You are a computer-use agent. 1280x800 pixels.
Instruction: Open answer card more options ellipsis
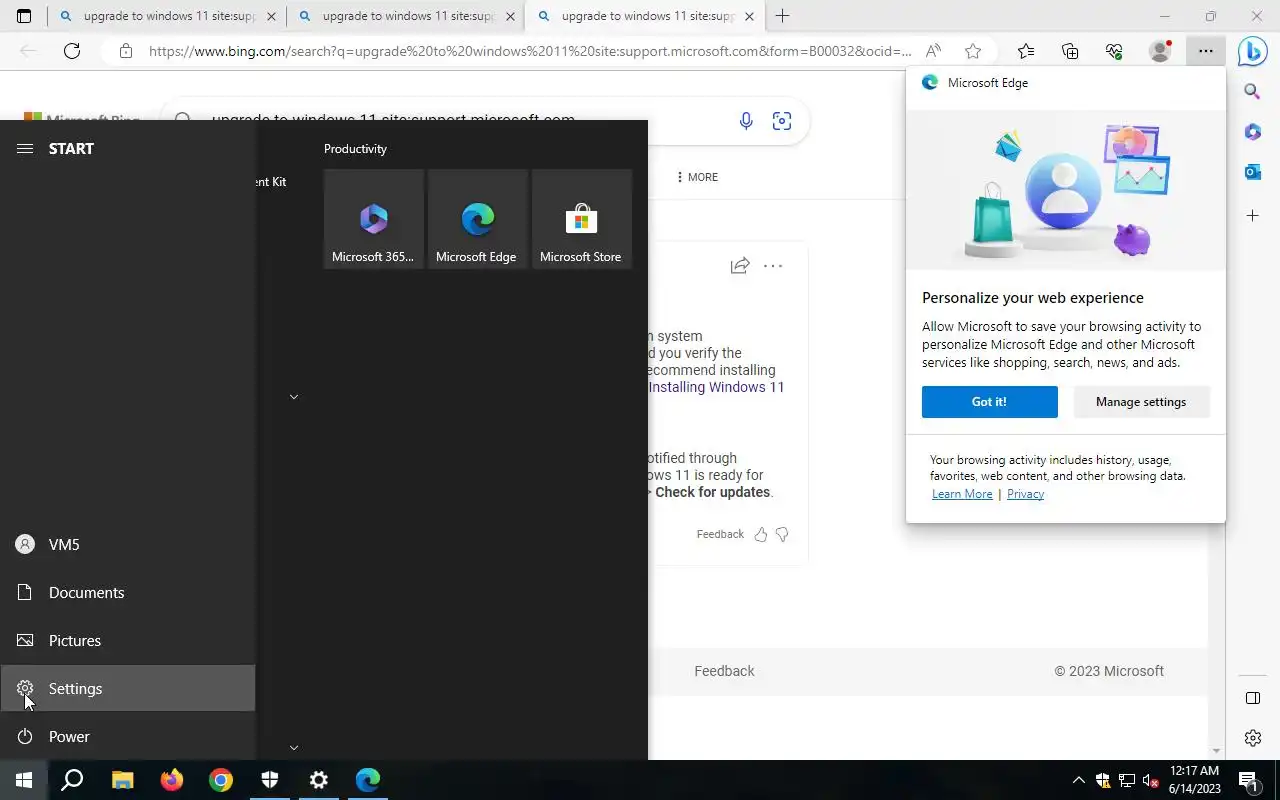click(773, 266)
